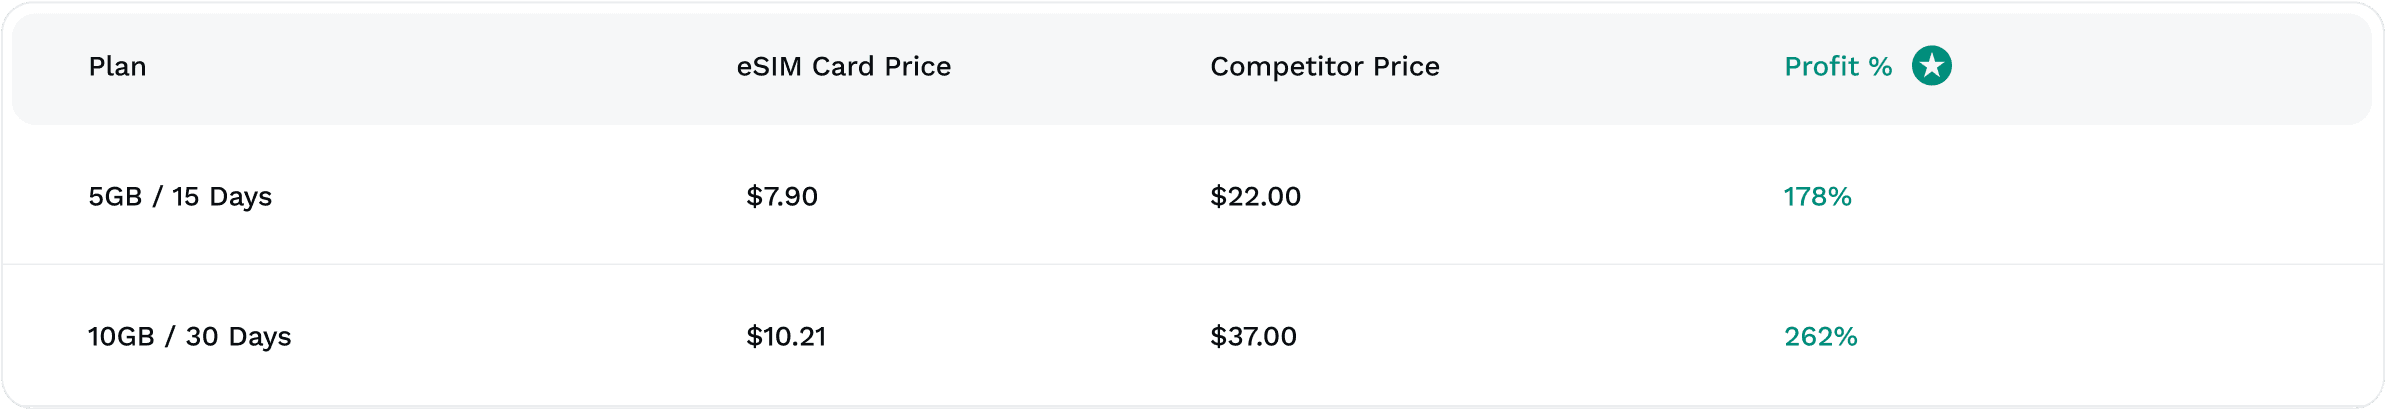Viewport: 2385px width, 409px height.
Task: Click the $7.90 eSIM price
Action: pyautogui.click(x=781, y=196)
